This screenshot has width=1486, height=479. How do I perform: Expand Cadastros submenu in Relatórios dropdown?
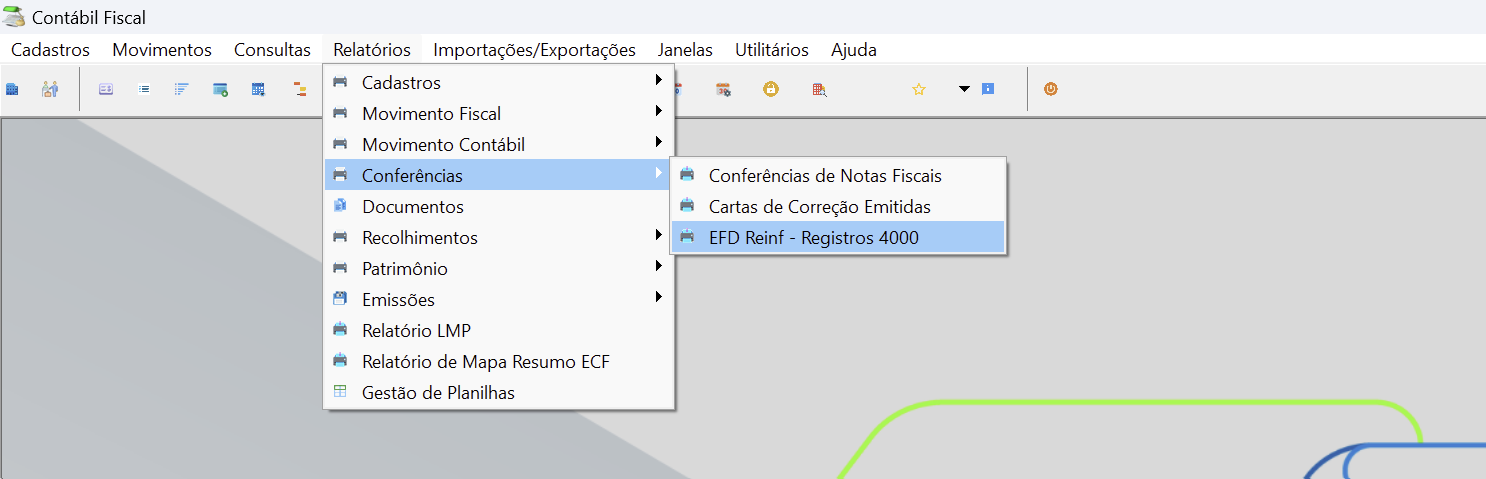(x=498, y=82)
